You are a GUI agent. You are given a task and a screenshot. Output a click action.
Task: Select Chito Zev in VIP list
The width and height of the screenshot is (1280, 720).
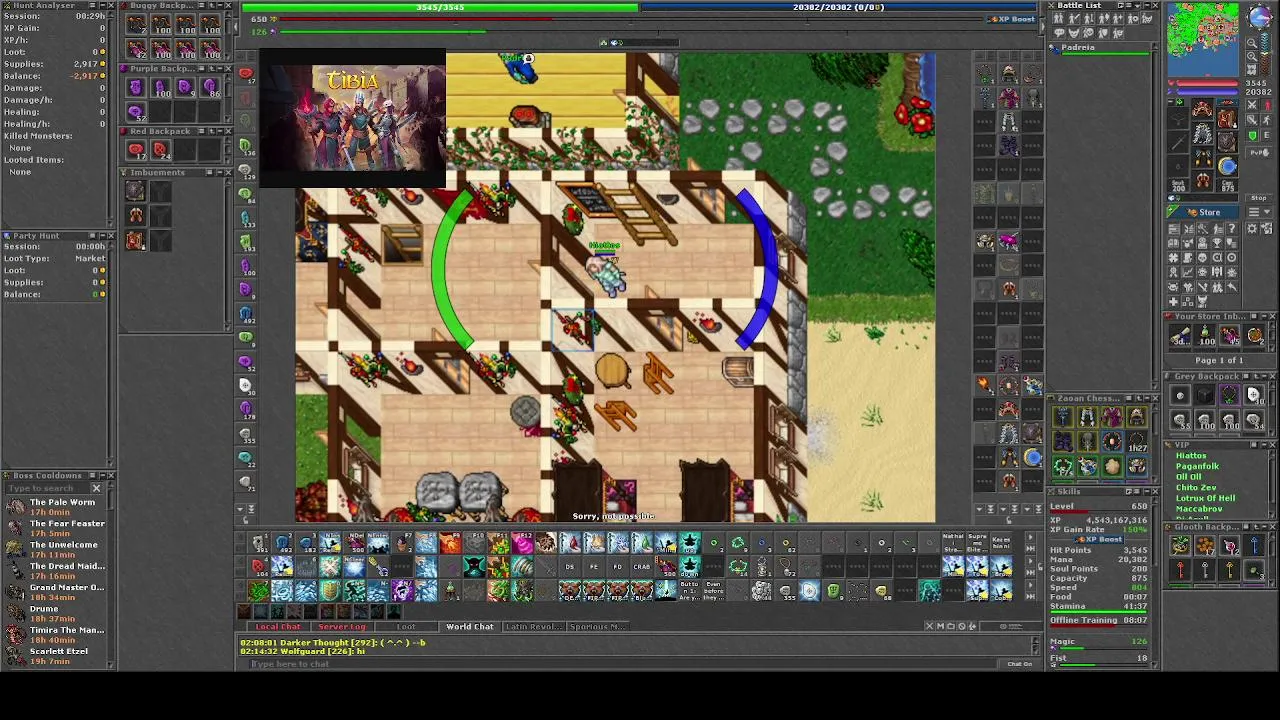(x=1196, y=488)
